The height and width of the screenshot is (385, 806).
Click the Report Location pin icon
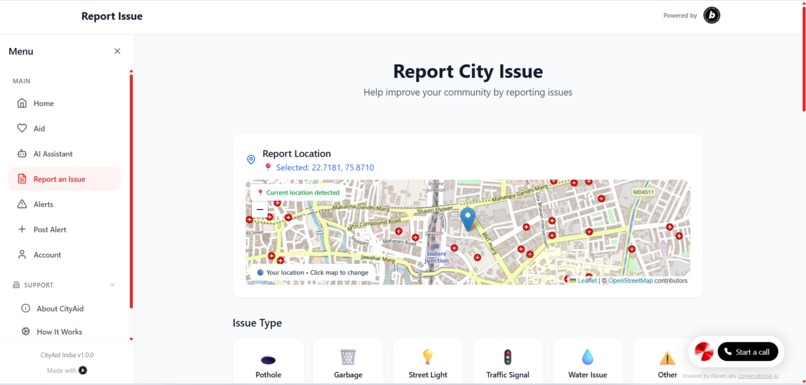click(x=251, y=160)
